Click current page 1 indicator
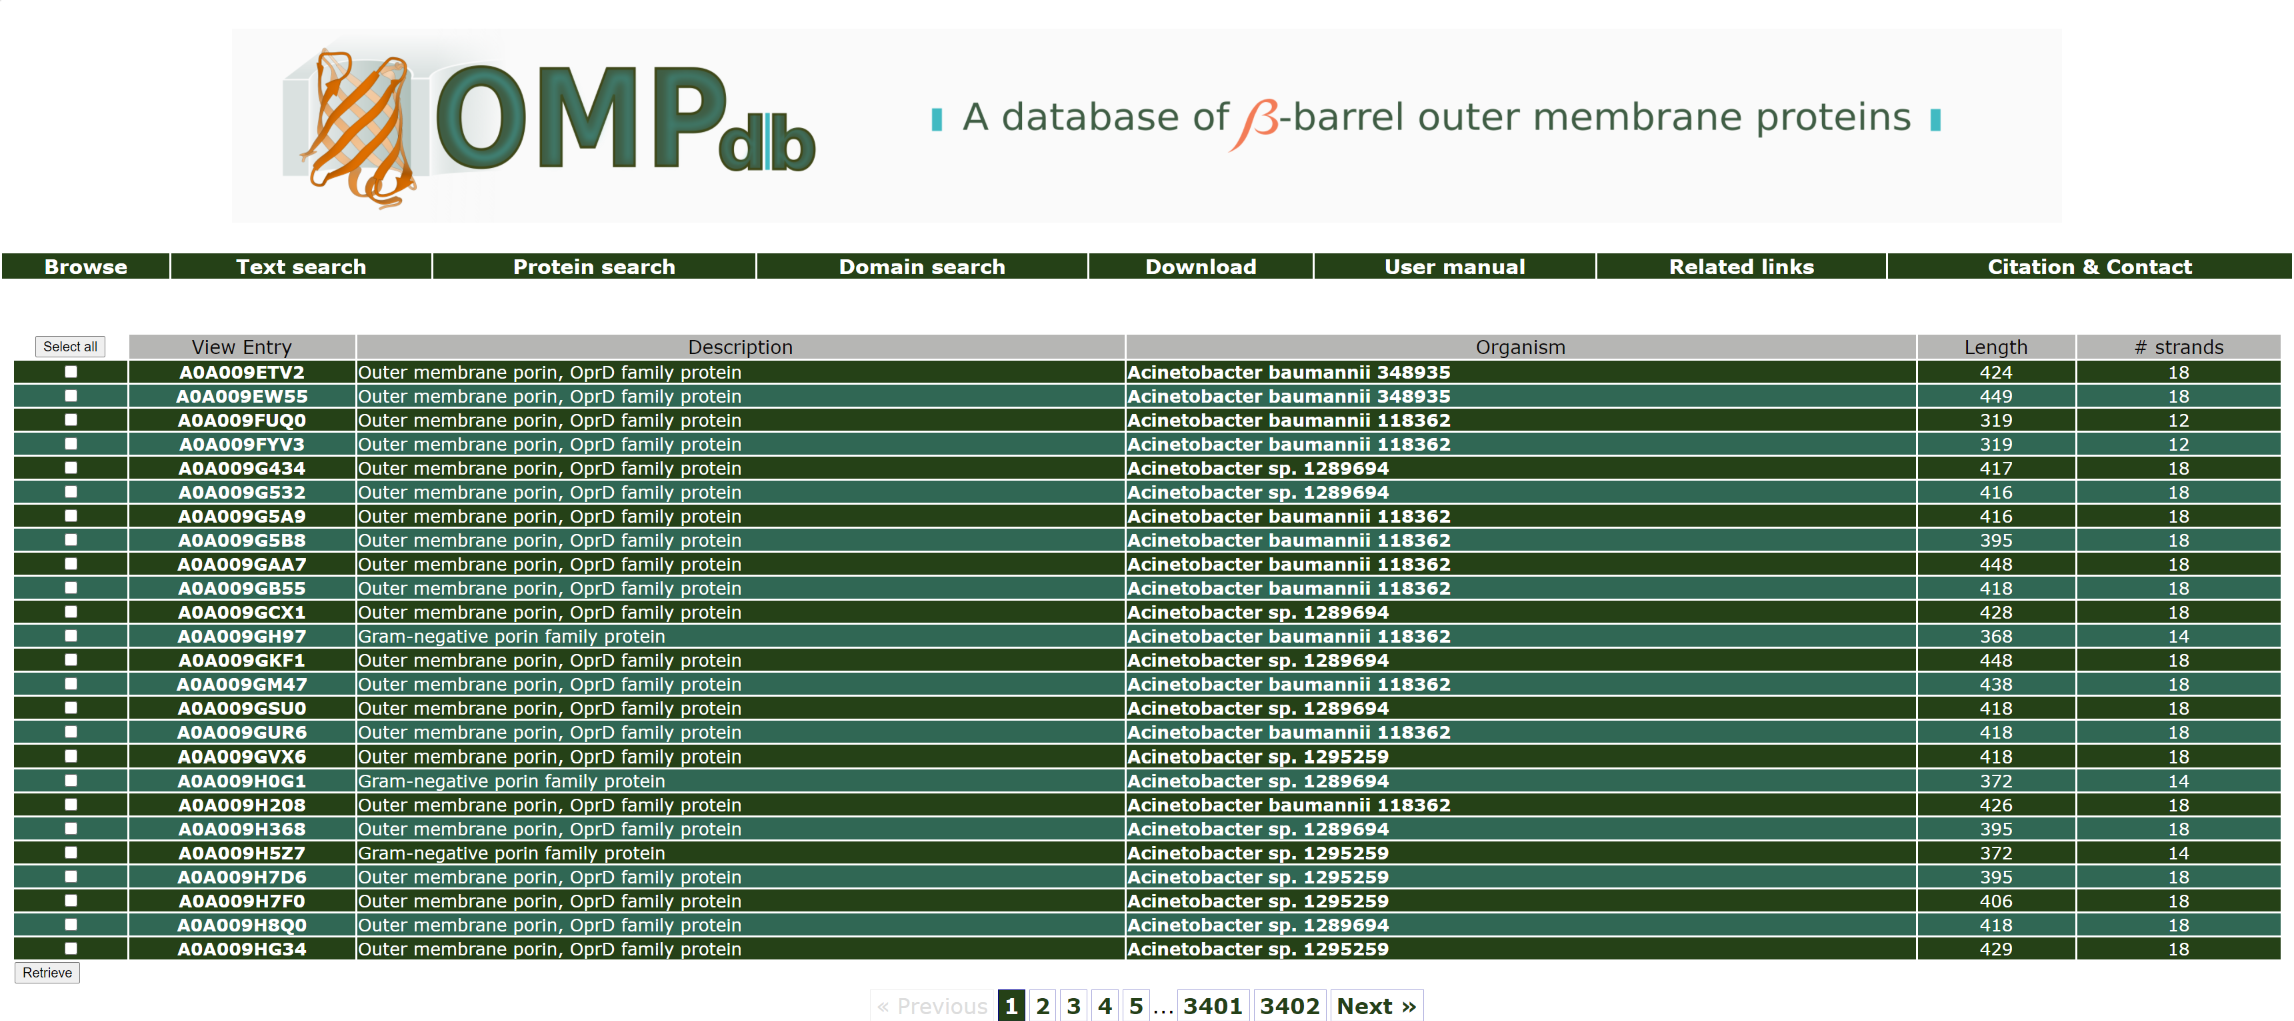The image size is (2294, 1021). (1012, 1006)
